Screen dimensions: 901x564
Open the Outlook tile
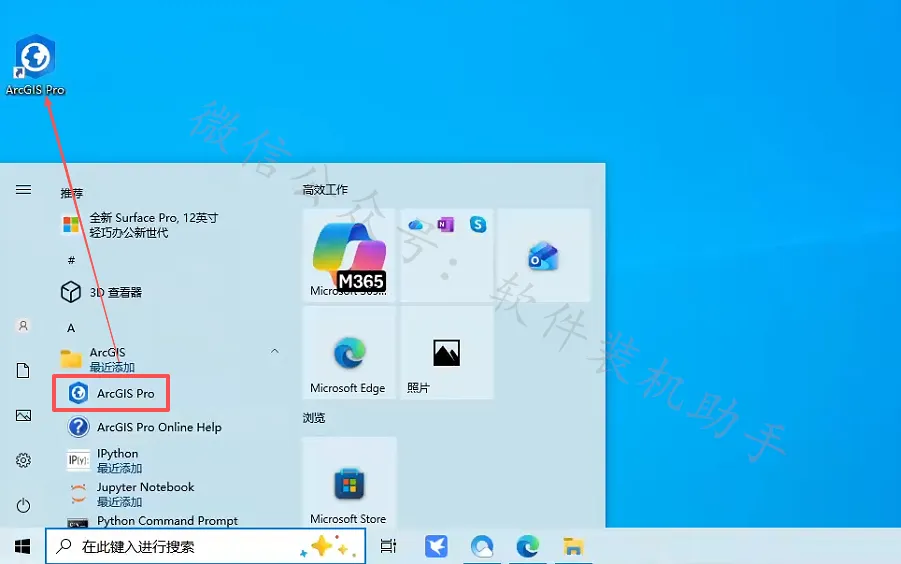tap(544, 255)
